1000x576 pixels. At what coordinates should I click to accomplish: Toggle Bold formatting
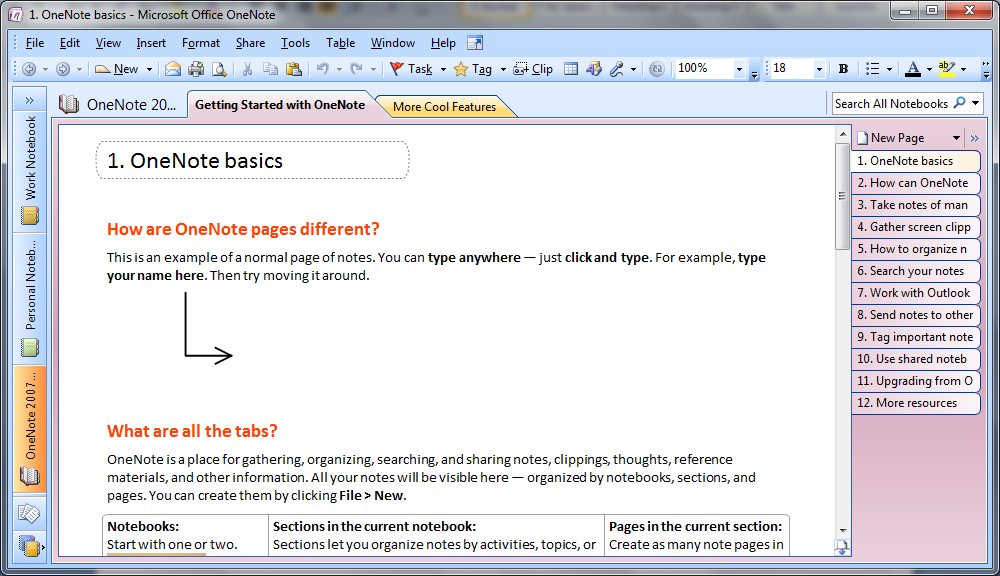(843, 69)
